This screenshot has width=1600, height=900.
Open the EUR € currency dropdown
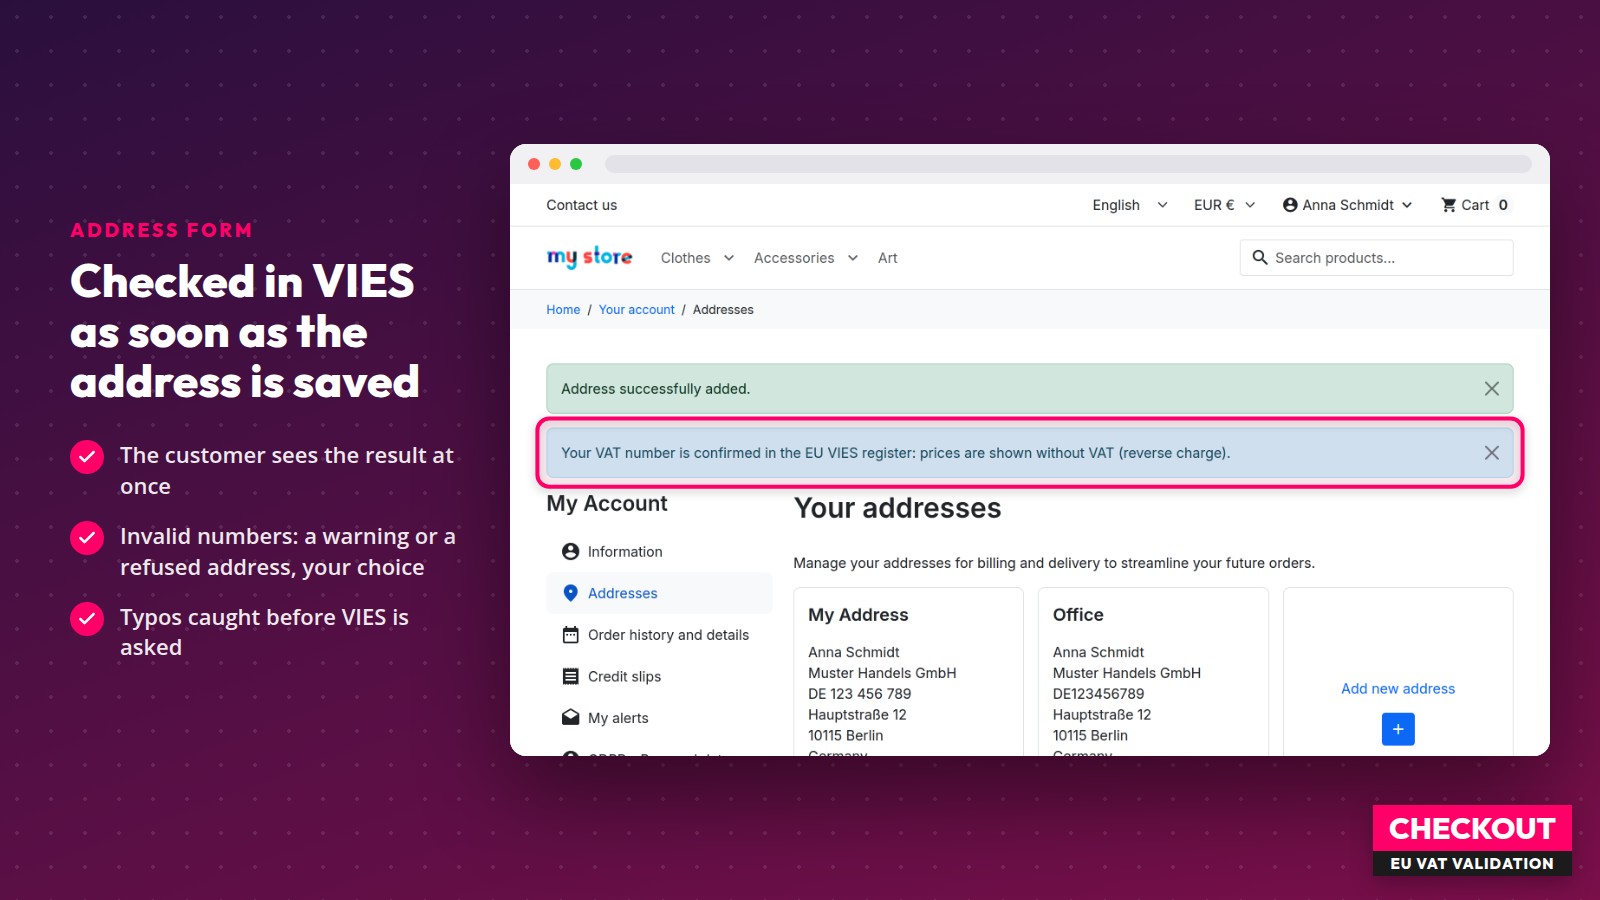tap(1225, 205)
